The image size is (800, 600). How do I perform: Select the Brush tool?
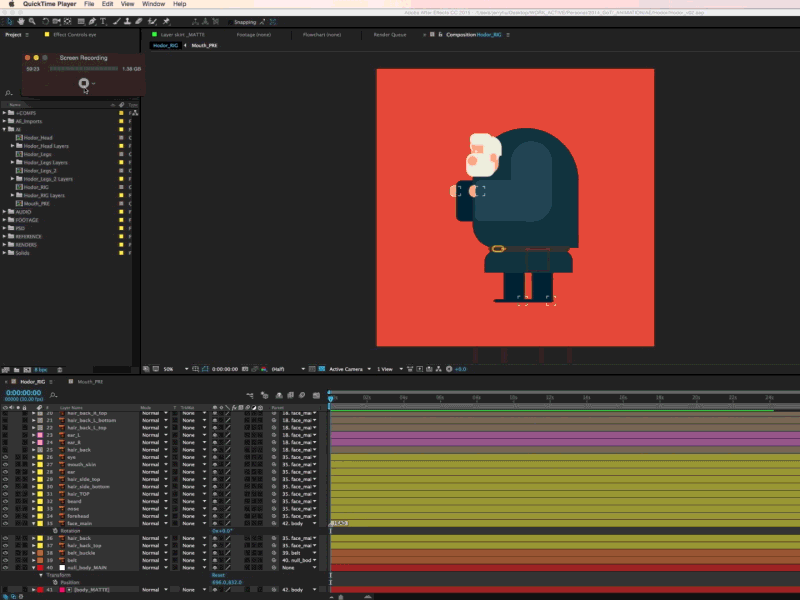coord(117,21)
